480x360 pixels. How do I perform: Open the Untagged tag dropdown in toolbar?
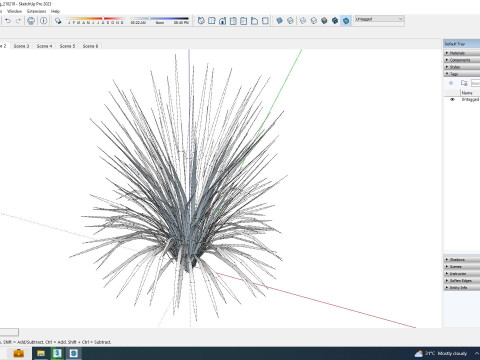pyautogui.click(x=379, y=19)
